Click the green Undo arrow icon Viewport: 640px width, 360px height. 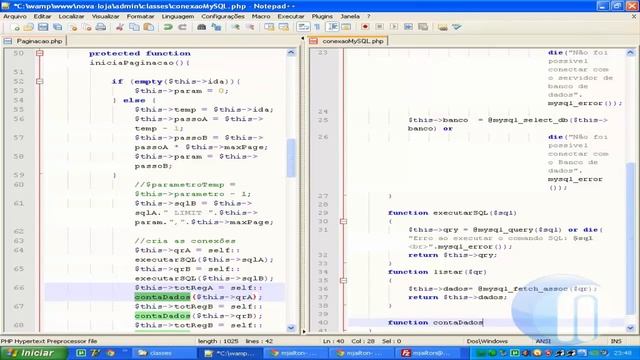coord(168,27)
